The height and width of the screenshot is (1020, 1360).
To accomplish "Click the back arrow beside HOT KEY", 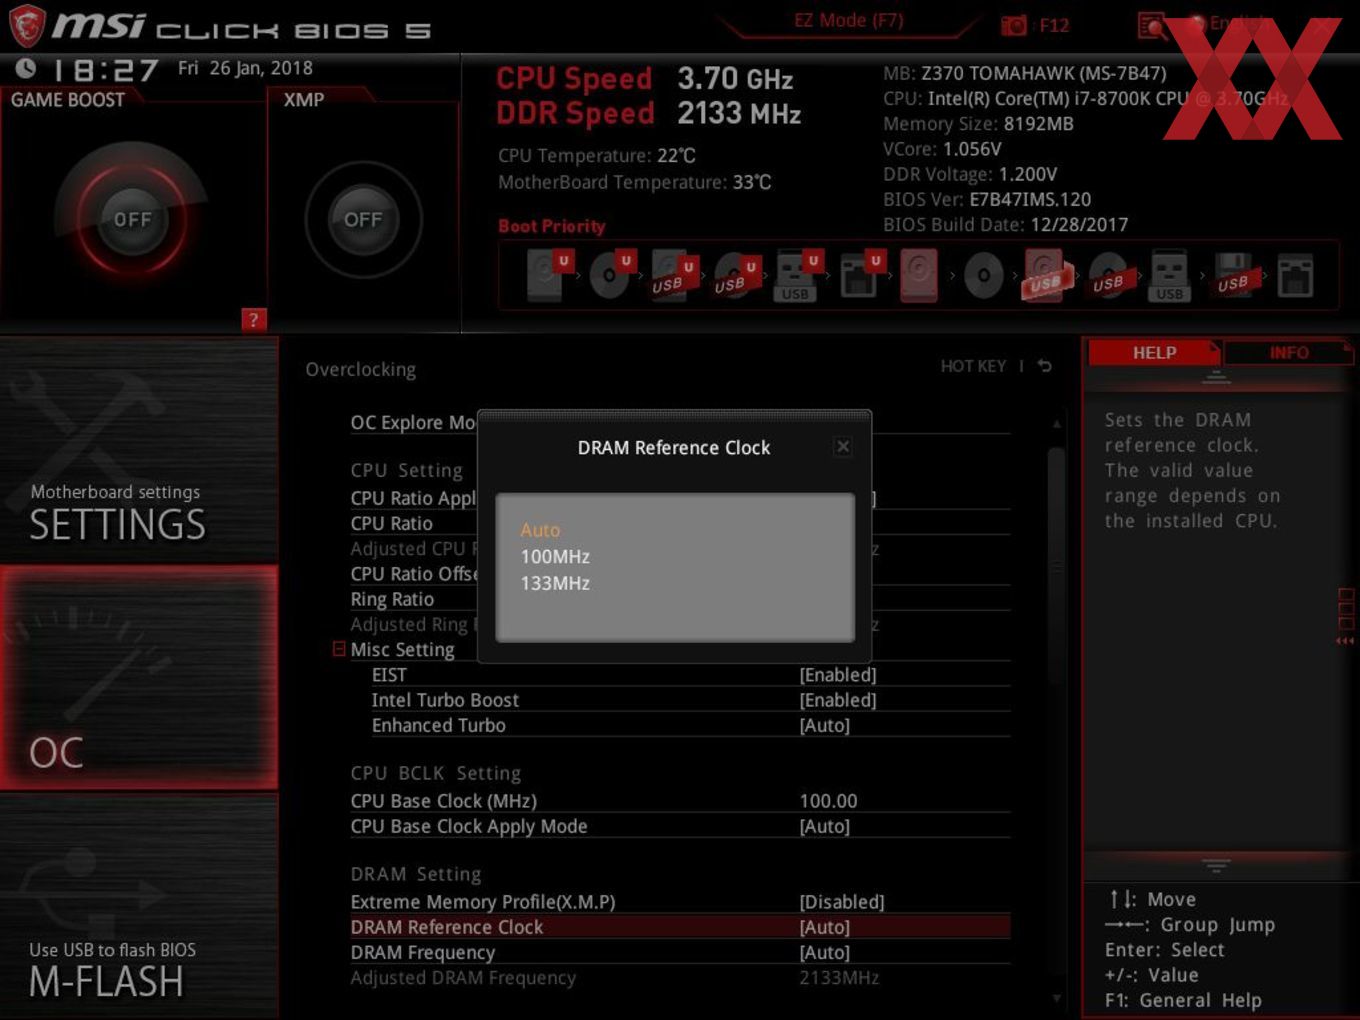I will (x=1044, y=366).
